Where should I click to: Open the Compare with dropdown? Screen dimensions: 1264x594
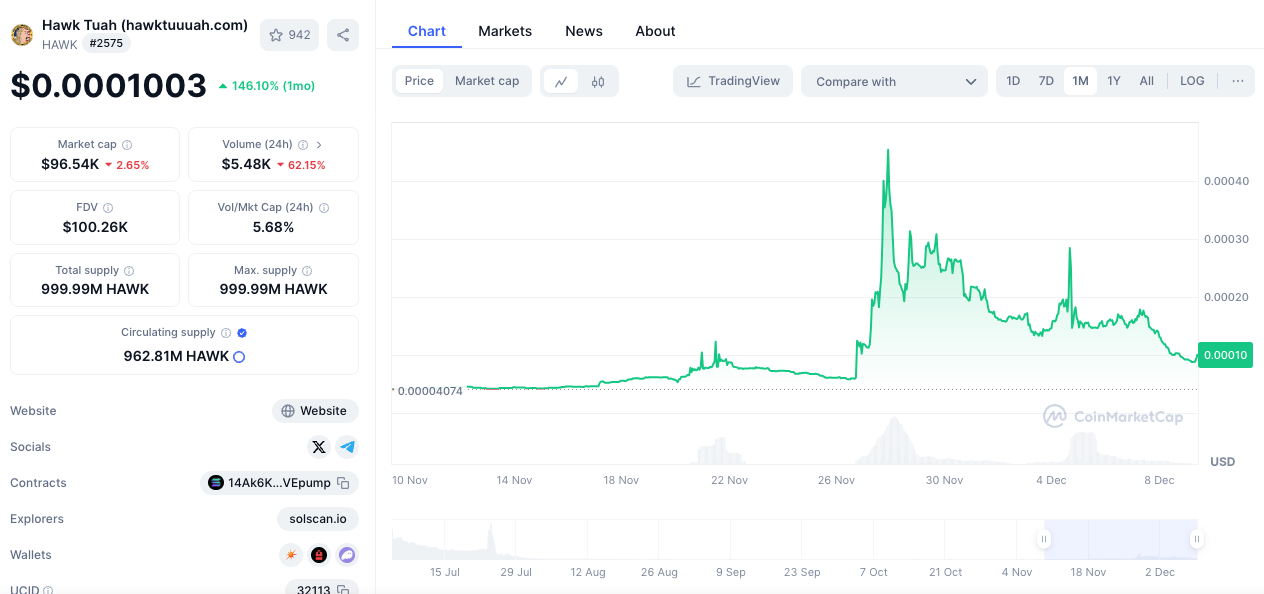pos(894,81)
